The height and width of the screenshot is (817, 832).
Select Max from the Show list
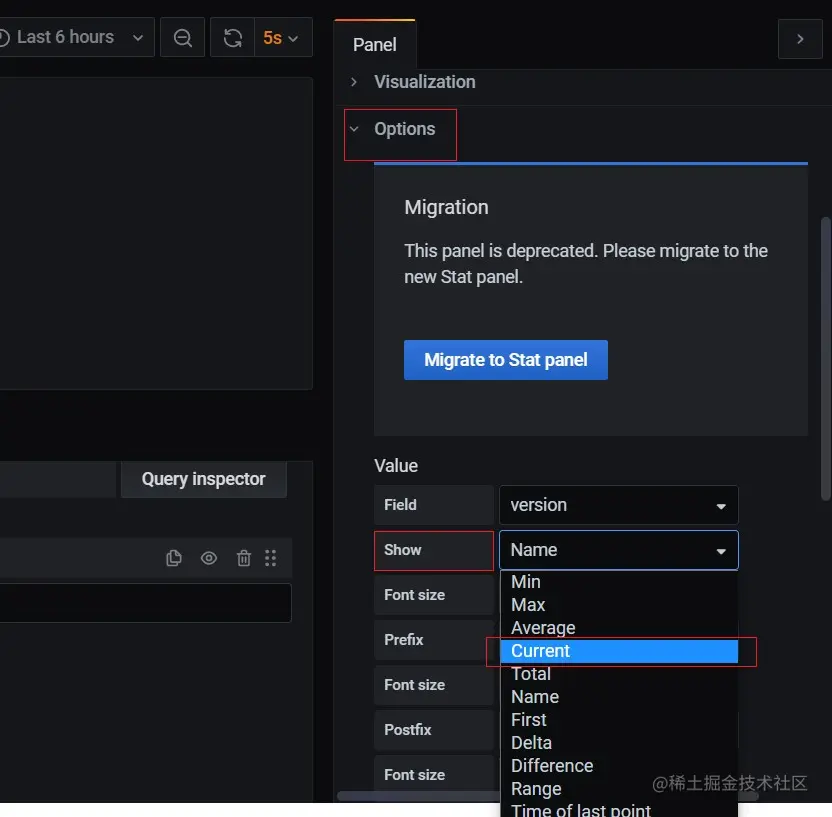click(x=619, y=605)
